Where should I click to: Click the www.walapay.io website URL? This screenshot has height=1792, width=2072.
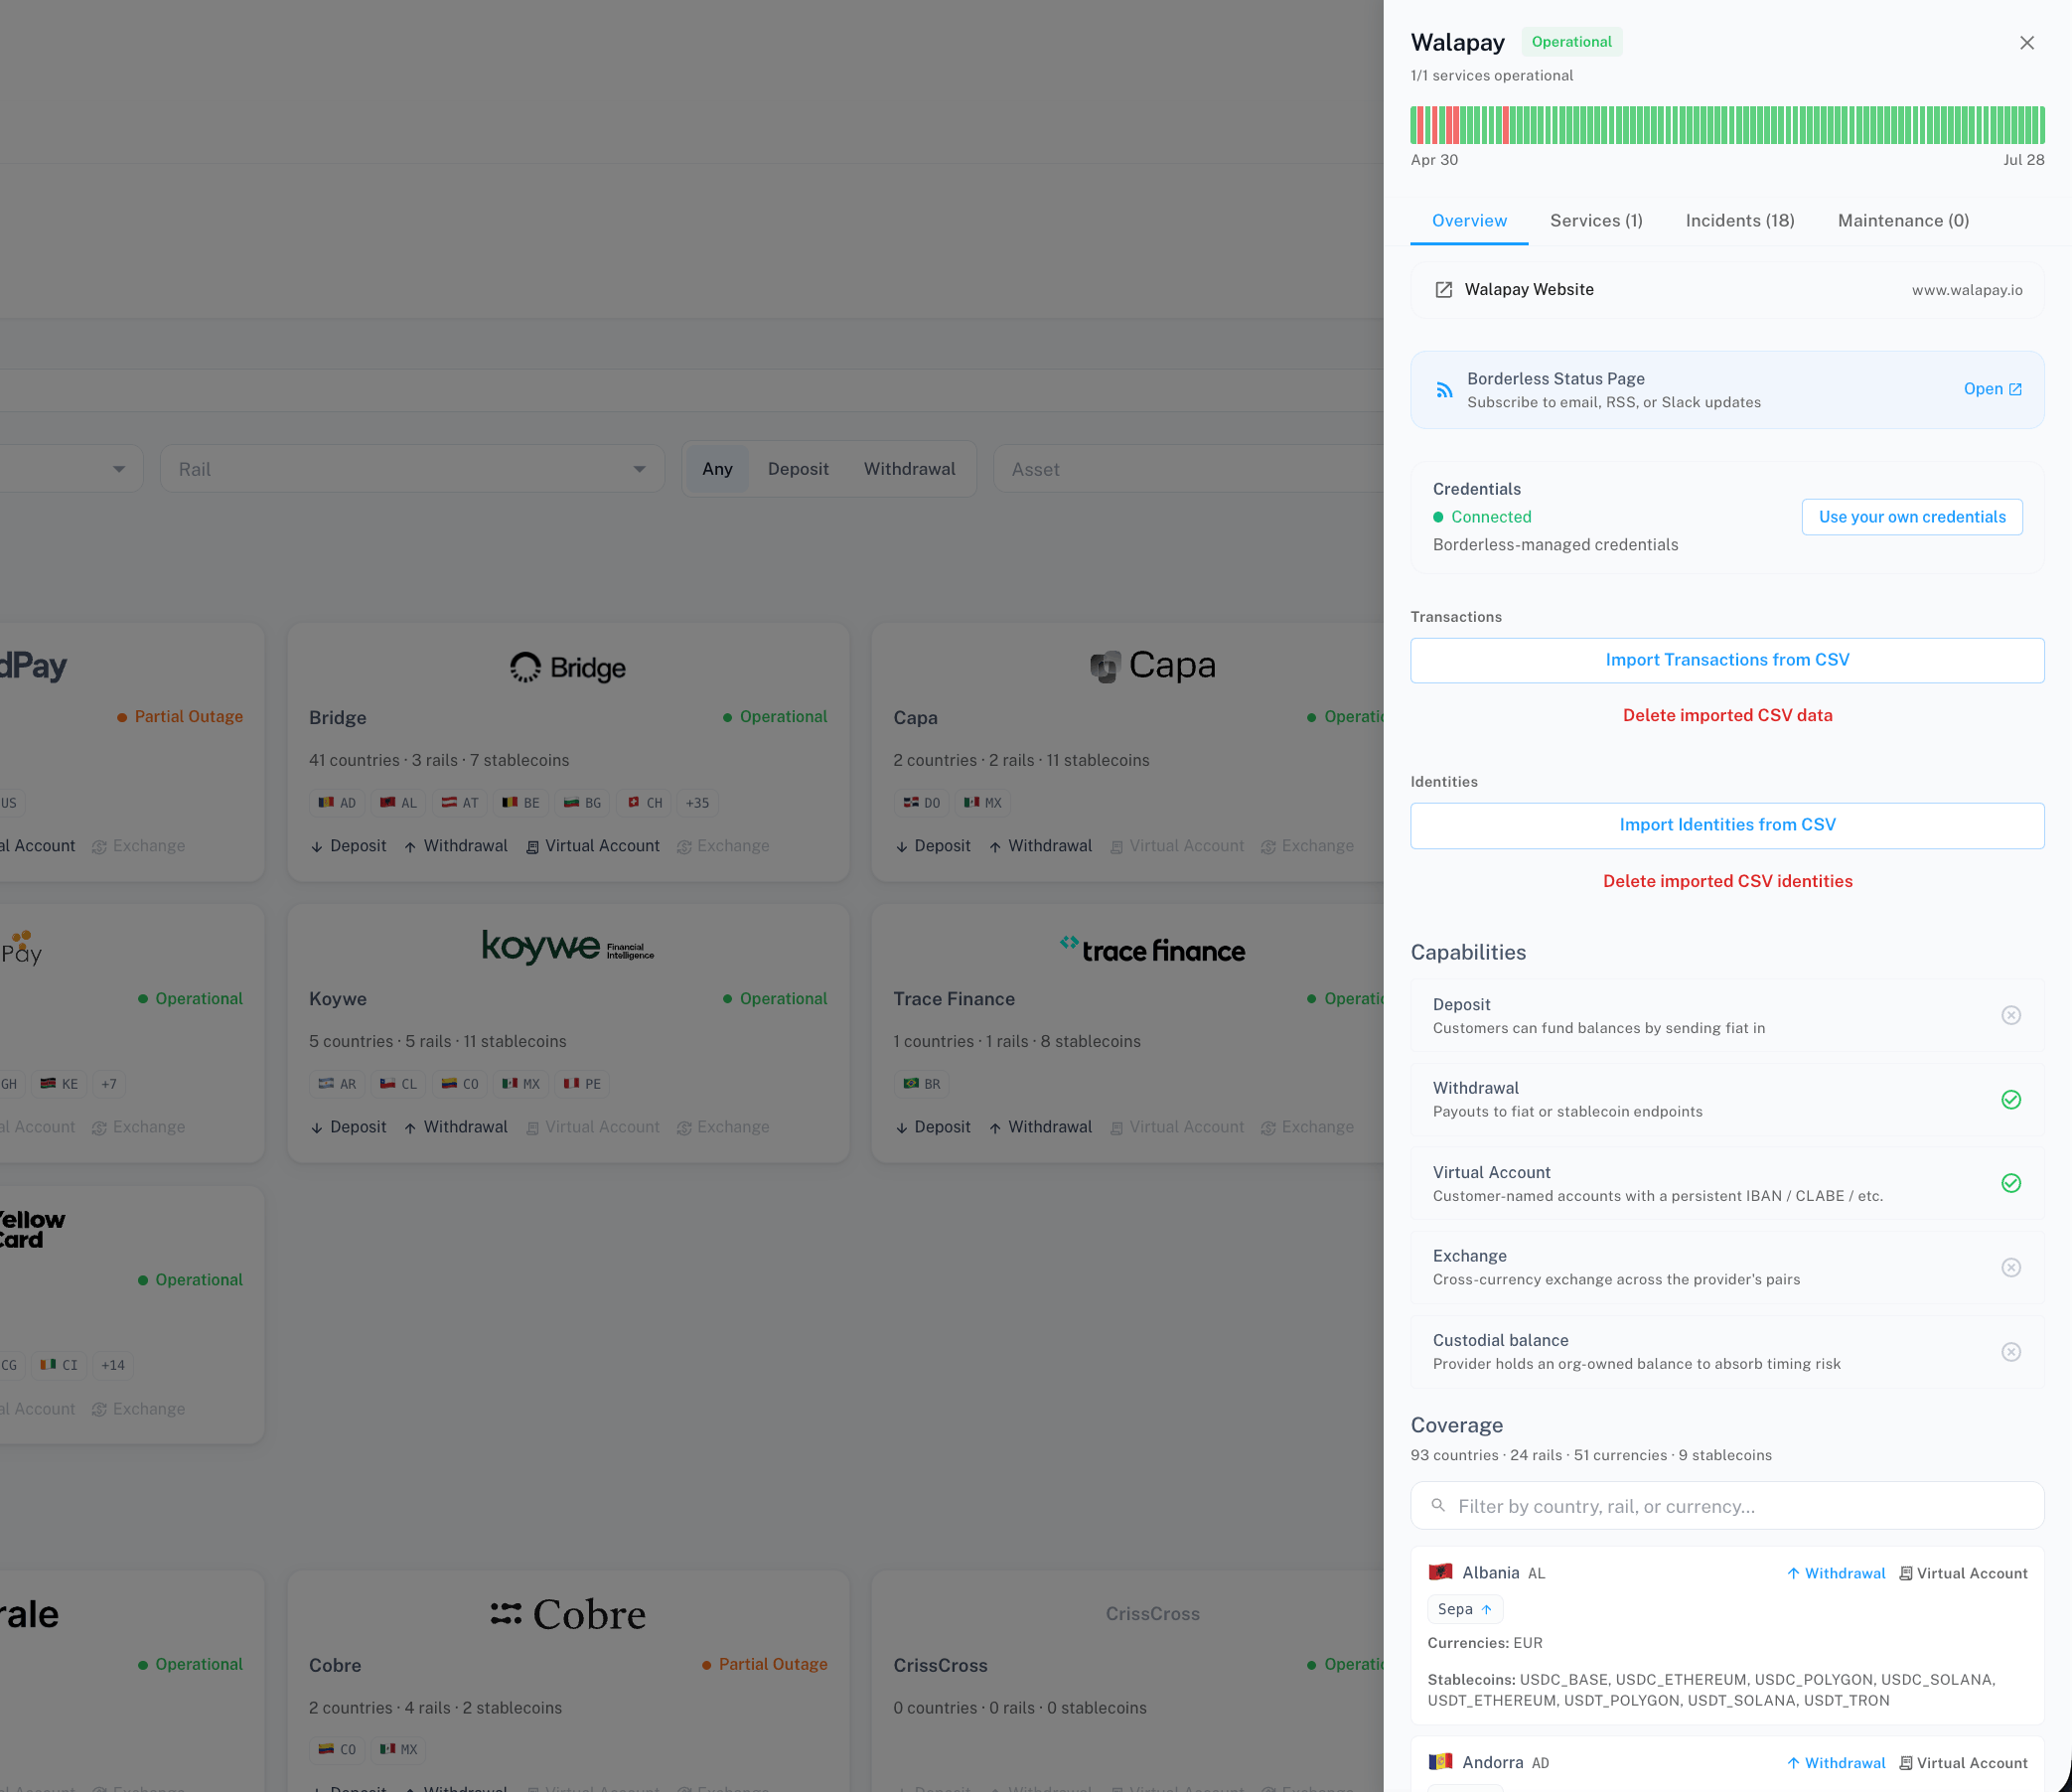(1966, 290)
